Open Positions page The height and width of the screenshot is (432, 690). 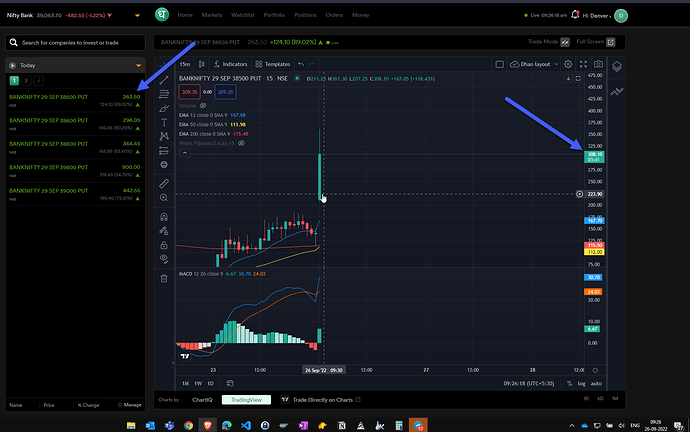tap(305, 15)
